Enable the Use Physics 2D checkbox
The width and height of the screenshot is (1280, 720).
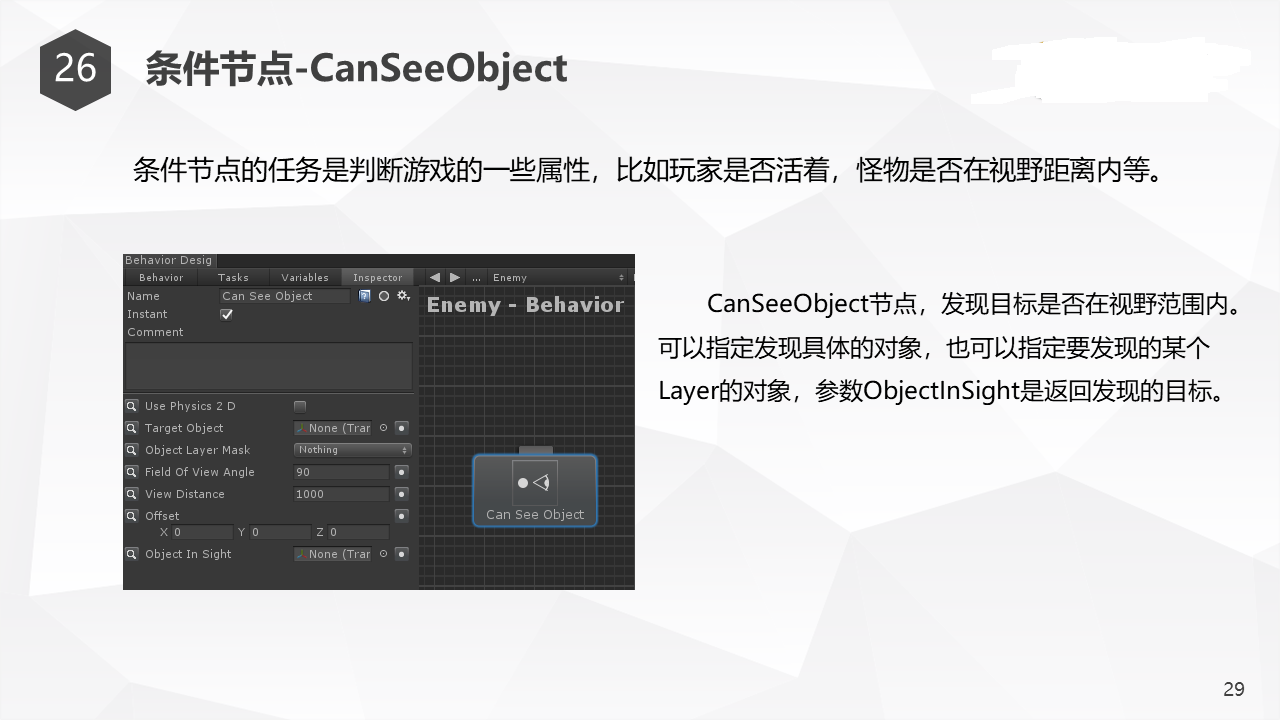pos(300,406)
